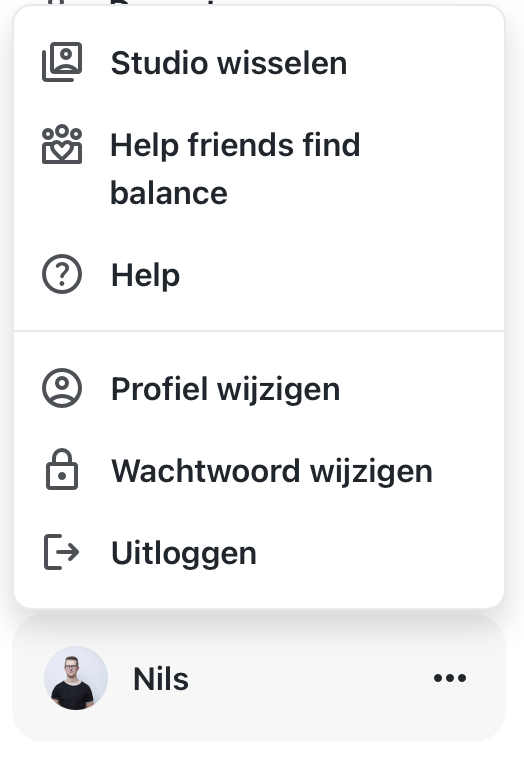Select Profiel wijzigen from the menu
Image resolution: width=524 pixels, height=758 pixels.
pos(259,389)
